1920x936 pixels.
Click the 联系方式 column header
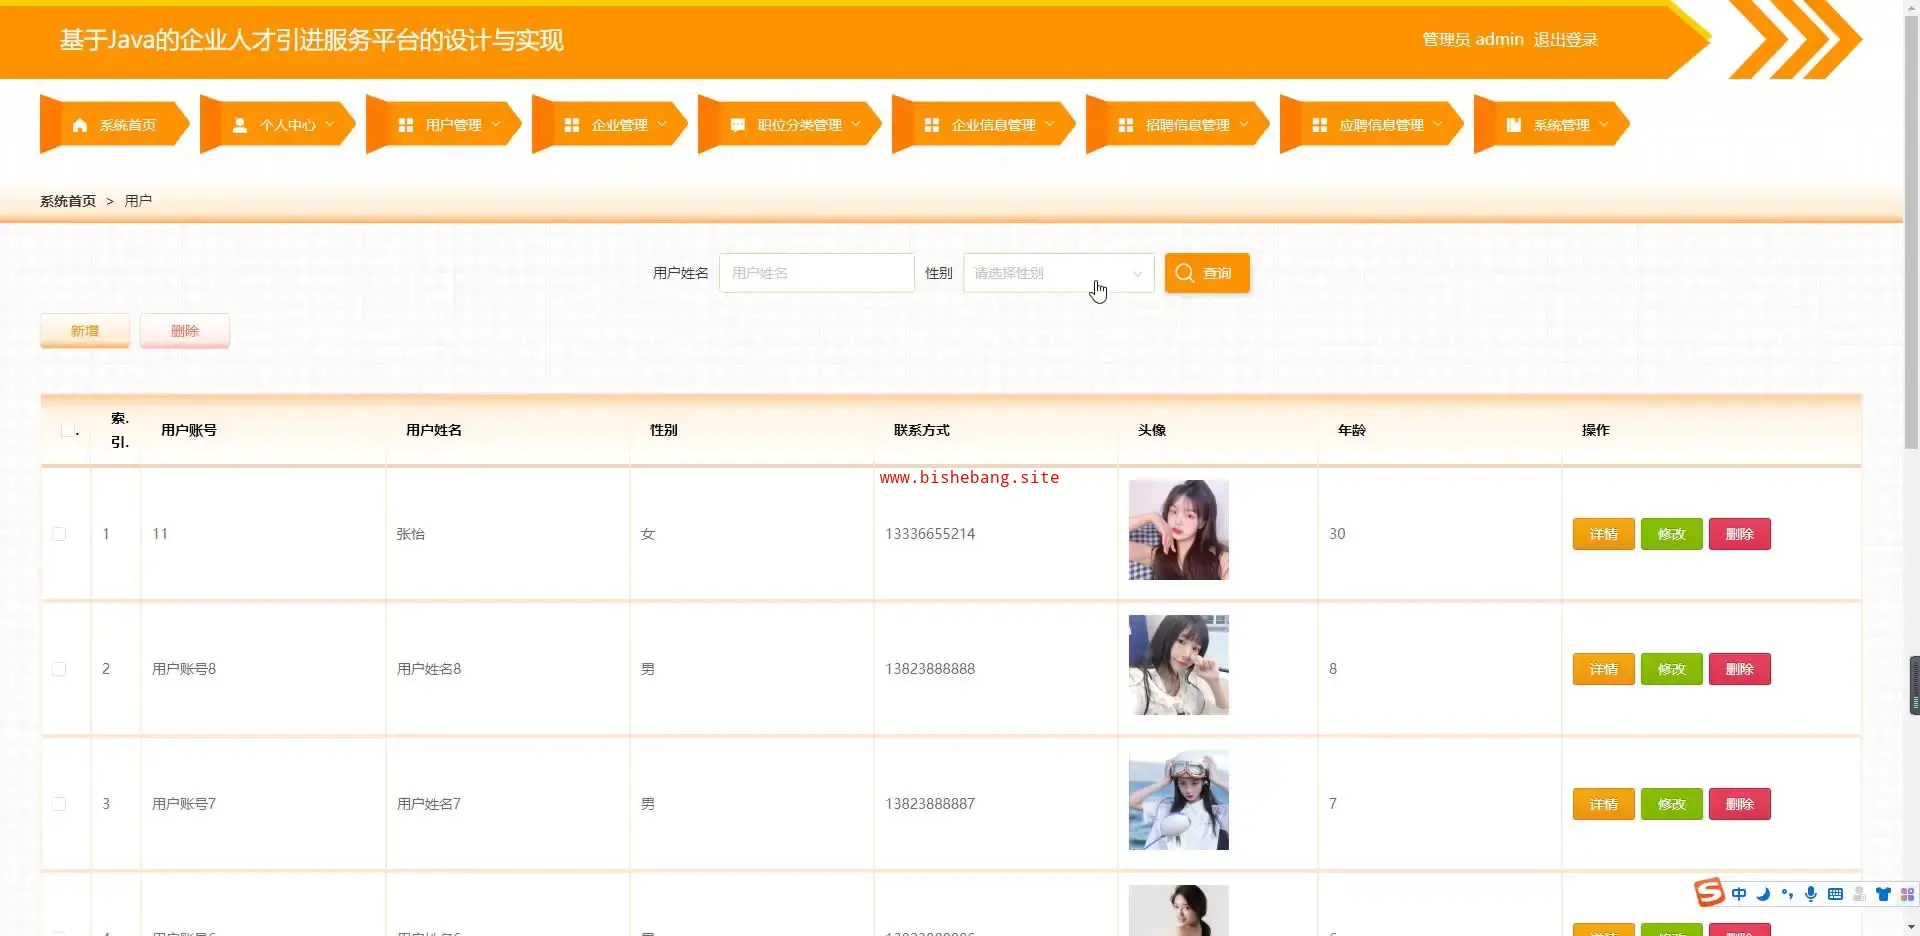click(x=922, y=430)
